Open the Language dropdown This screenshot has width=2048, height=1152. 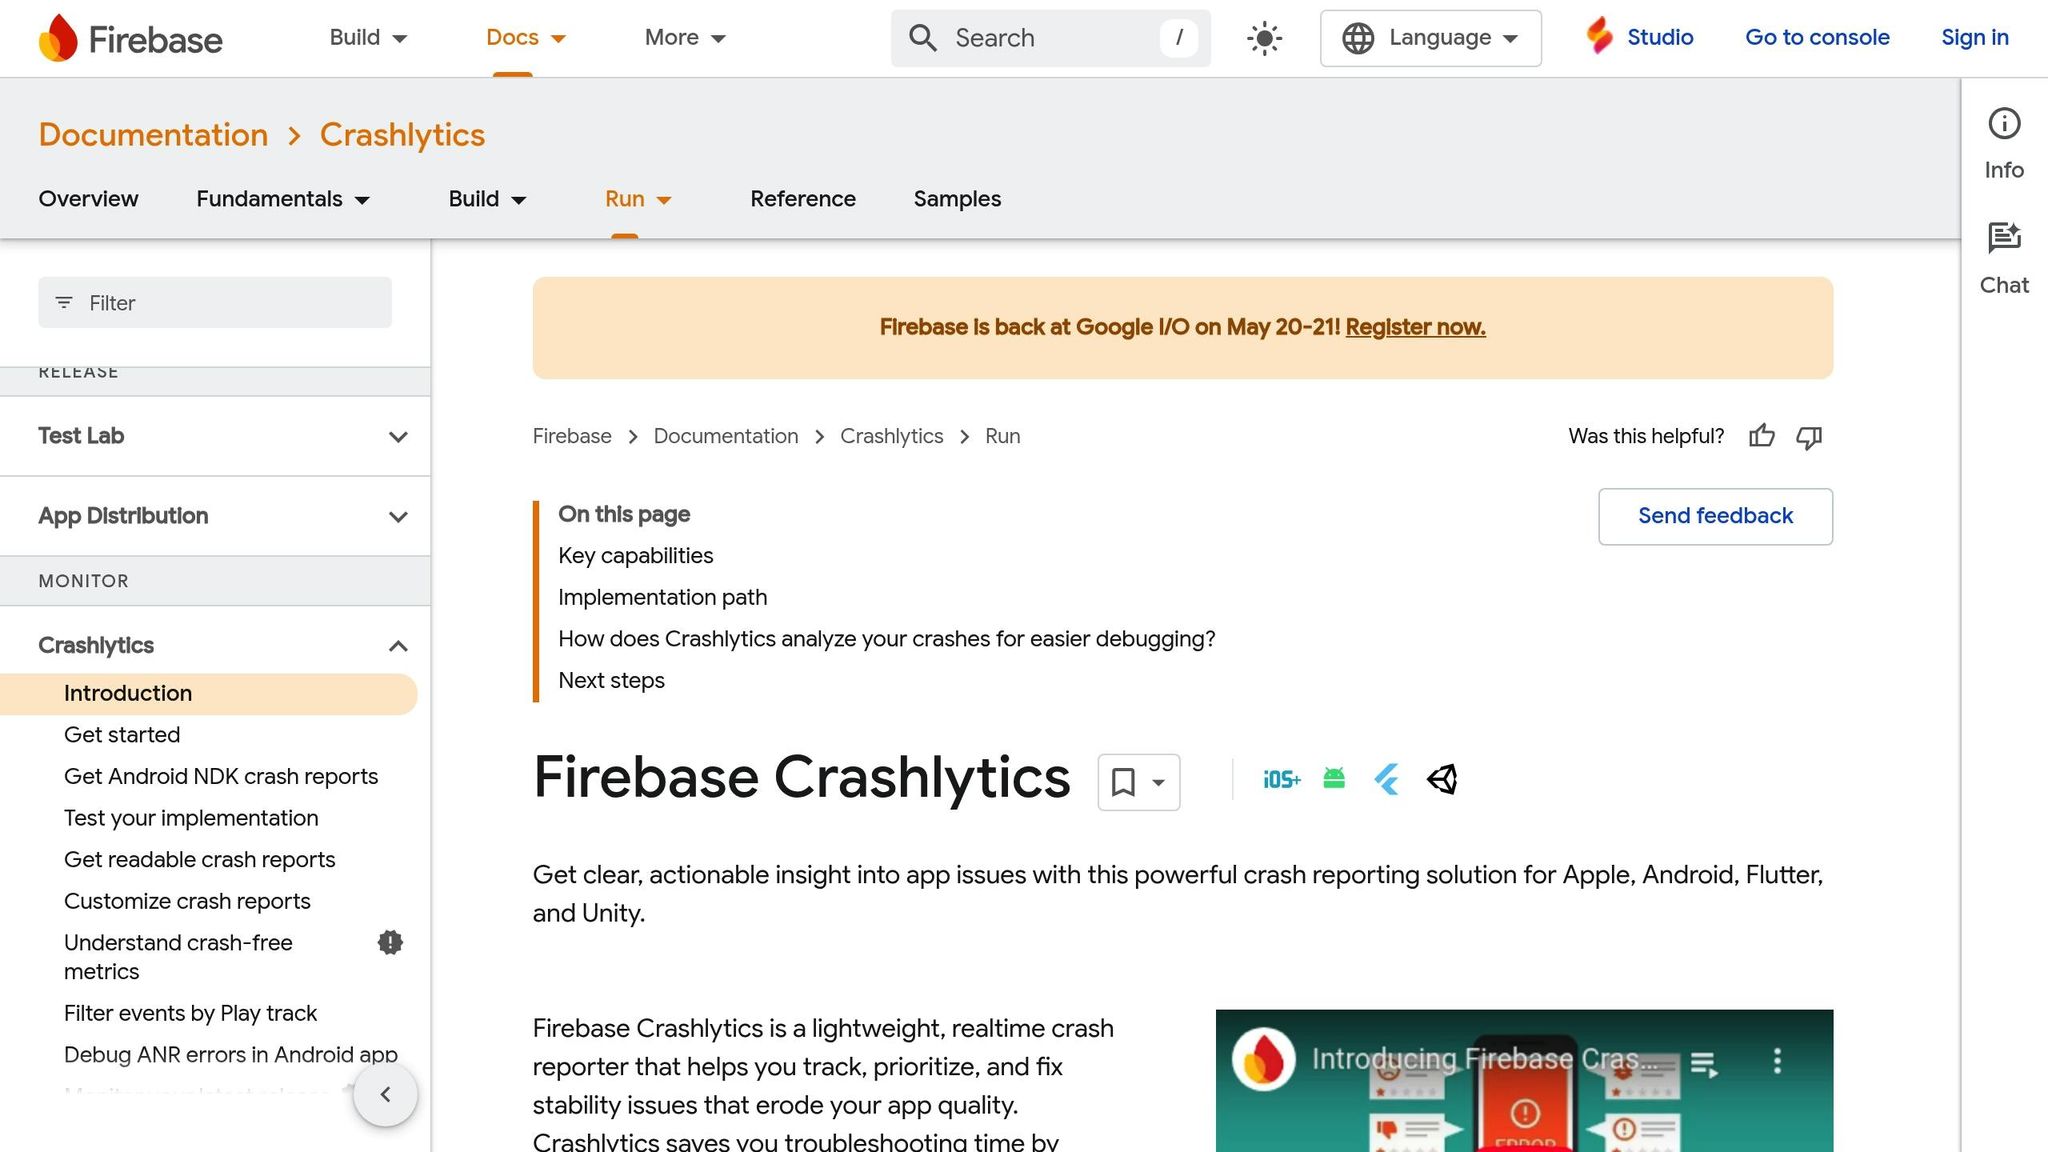pos(1430,38)
